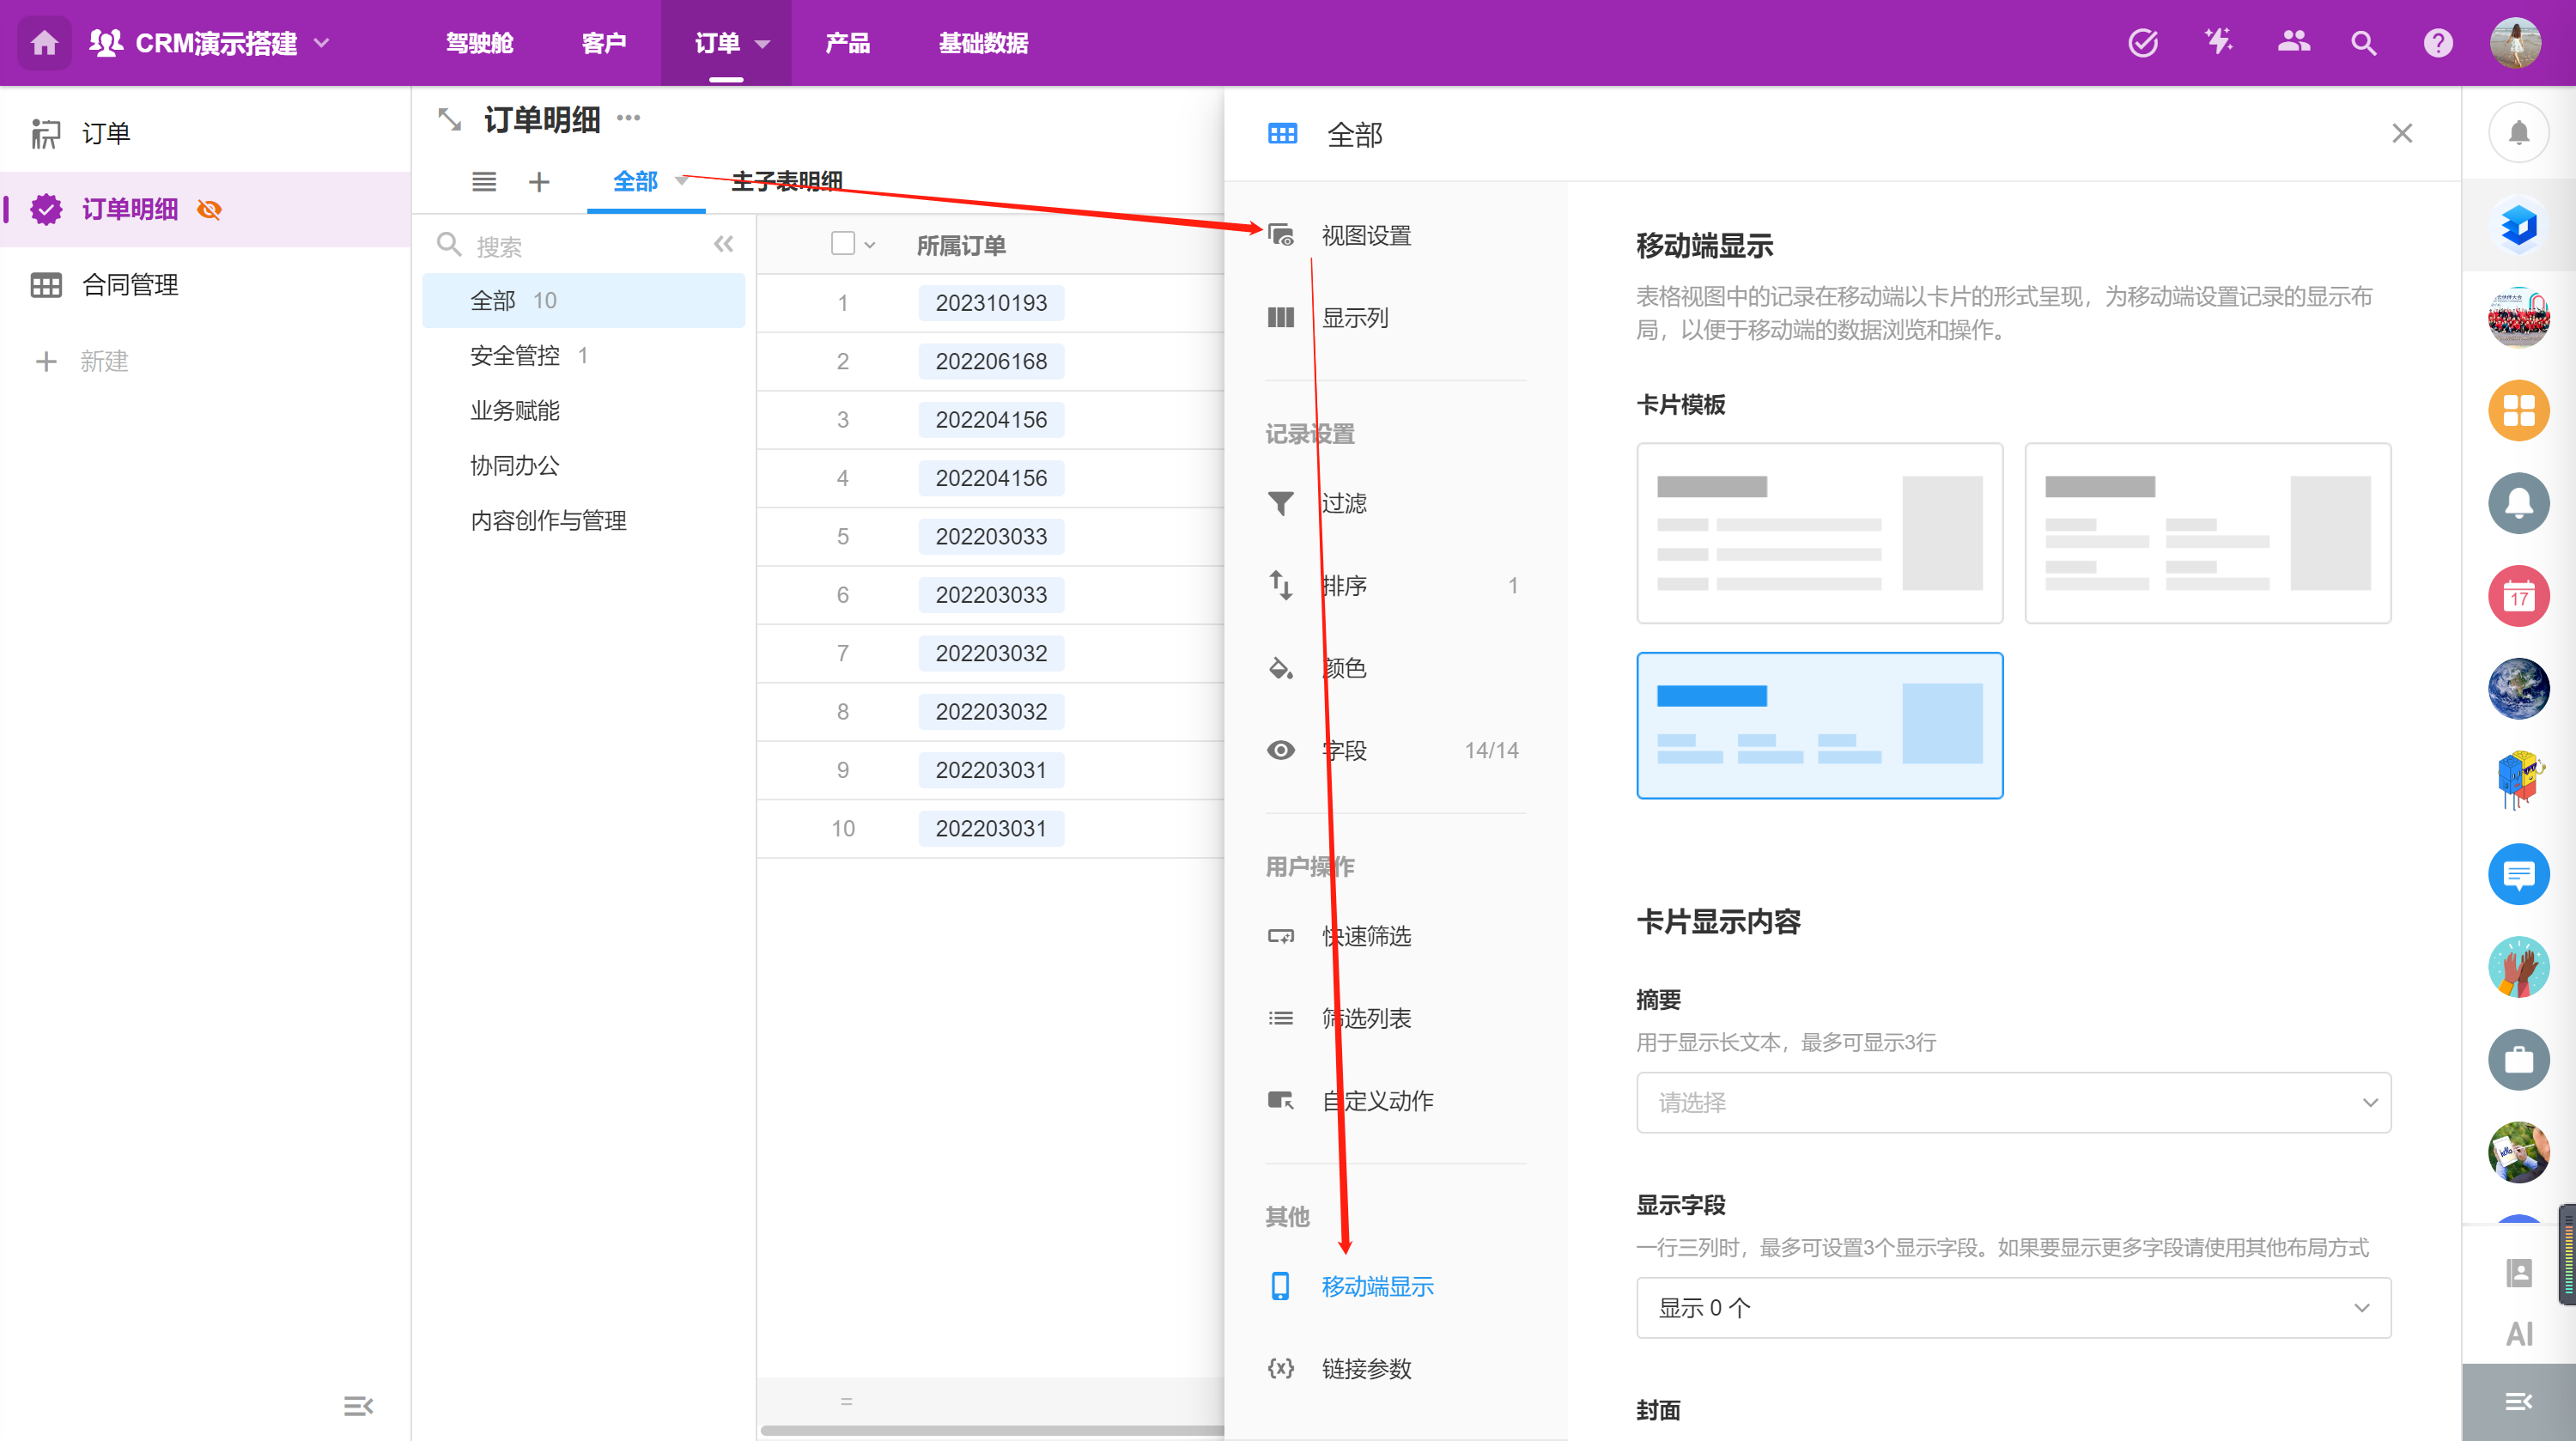Open the 主子表明细 view tab

(787, 181)
